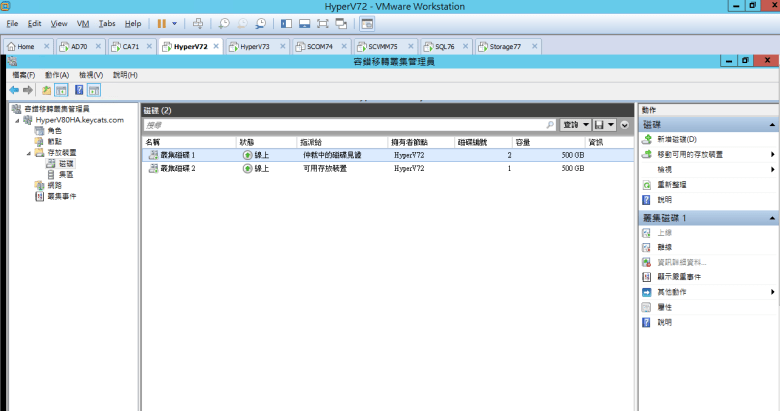Expand the 其他動作 submenu arrow
This screenshot has height=411, width=780.
773,291
